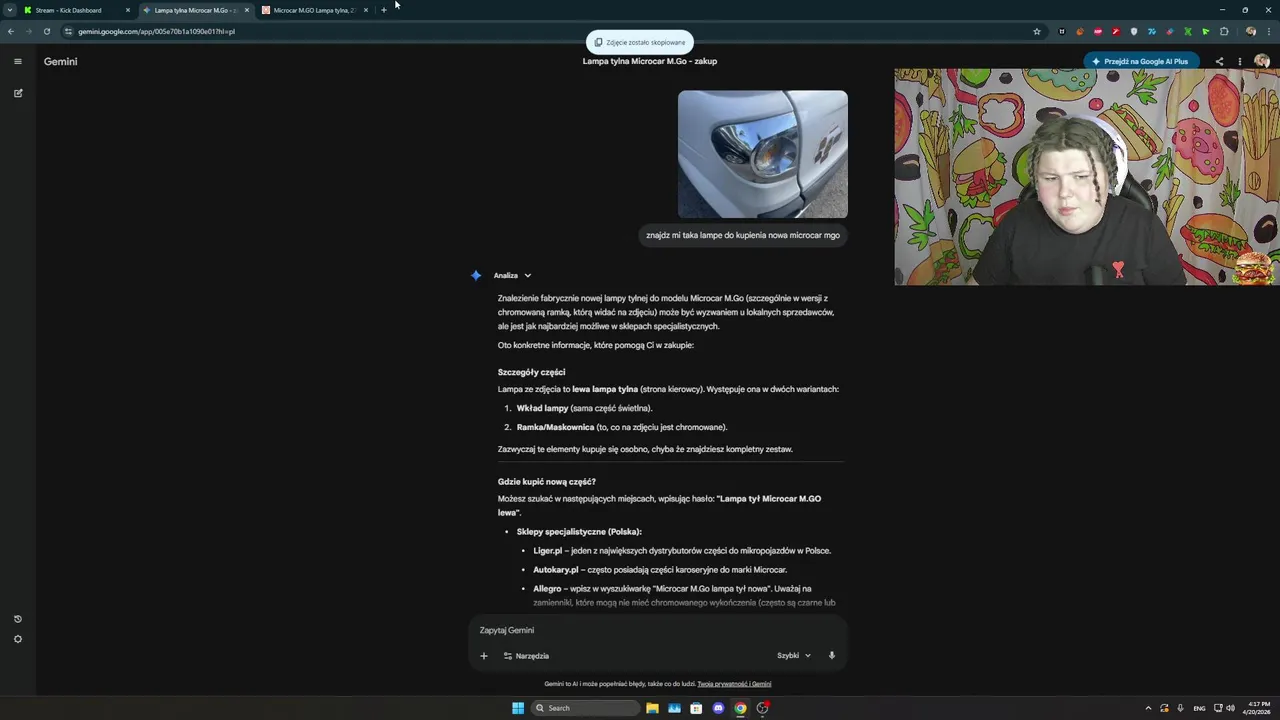
Task: Click the Zapytaj Gemini prompt field
Action: (x=658, y=630)
